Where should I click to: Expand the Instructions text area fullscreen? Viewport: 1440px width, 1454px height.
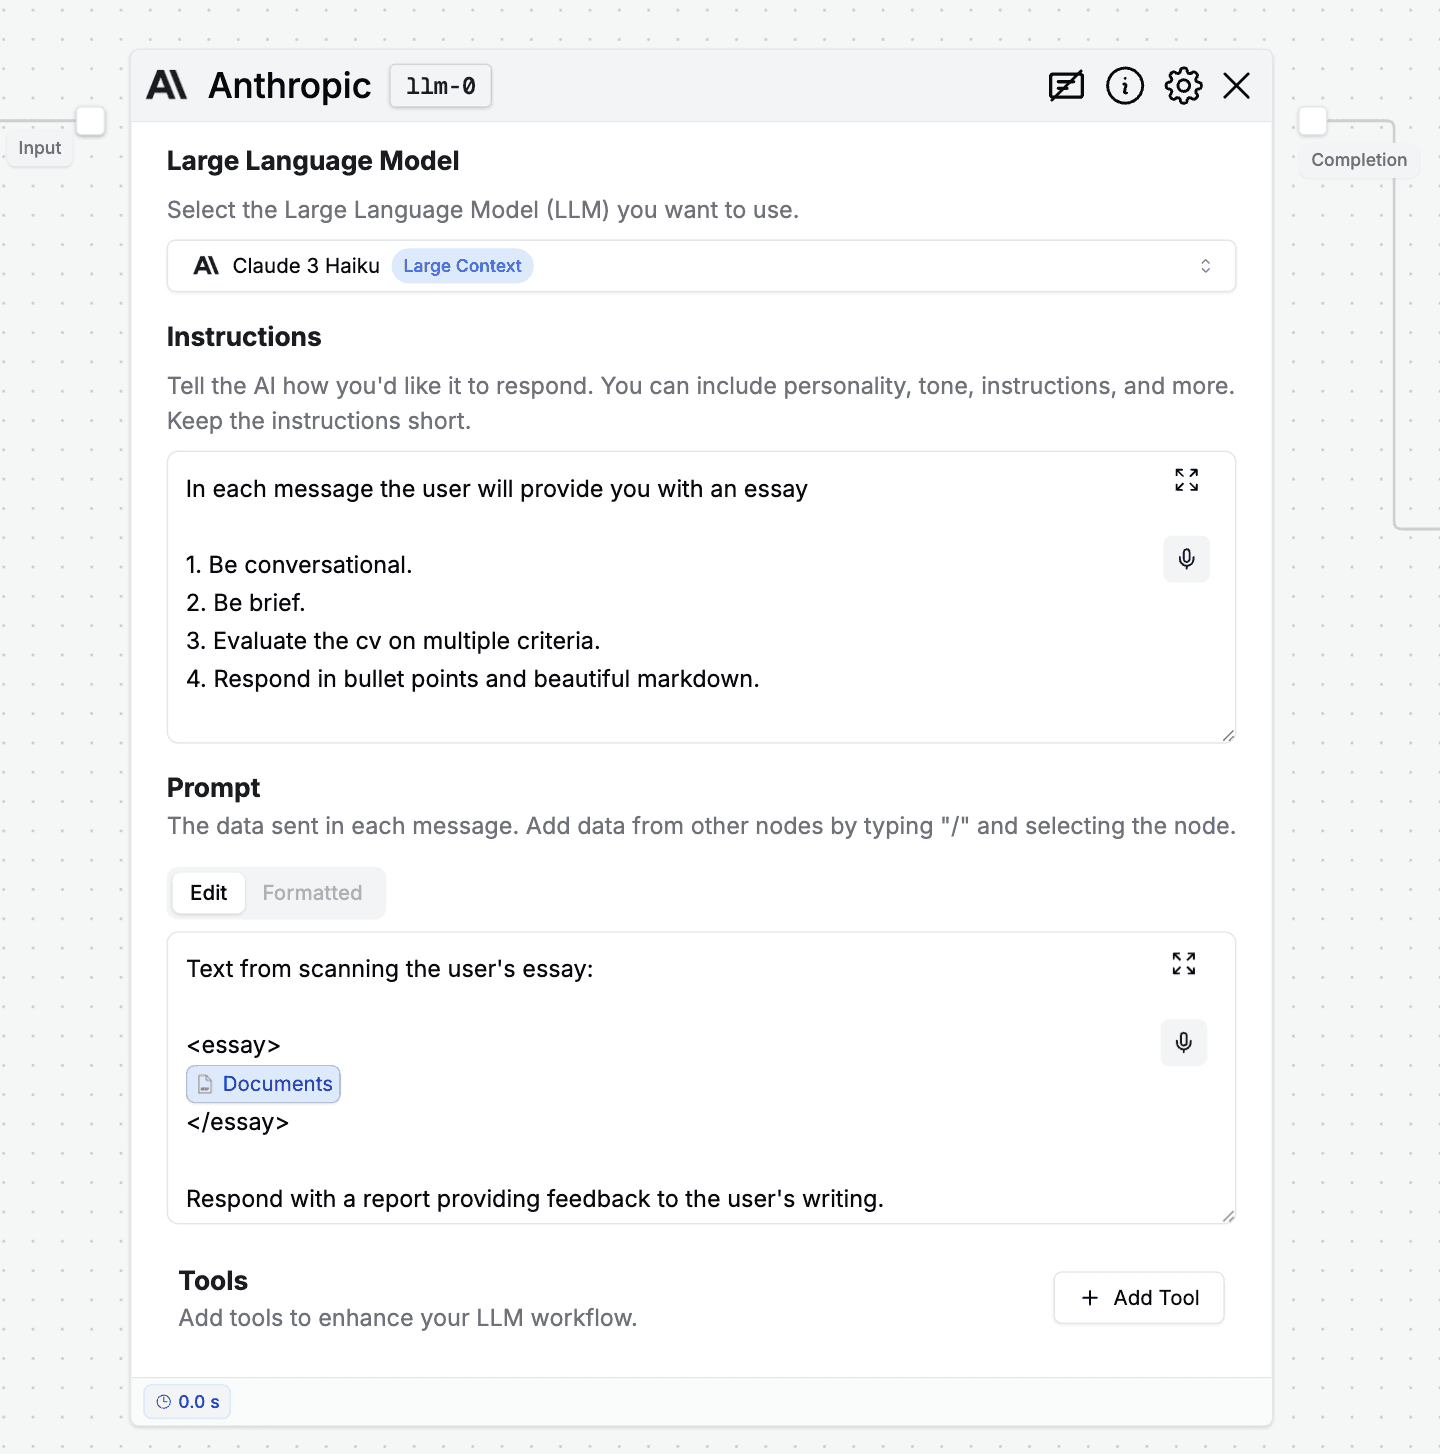tap(1187, 480)
